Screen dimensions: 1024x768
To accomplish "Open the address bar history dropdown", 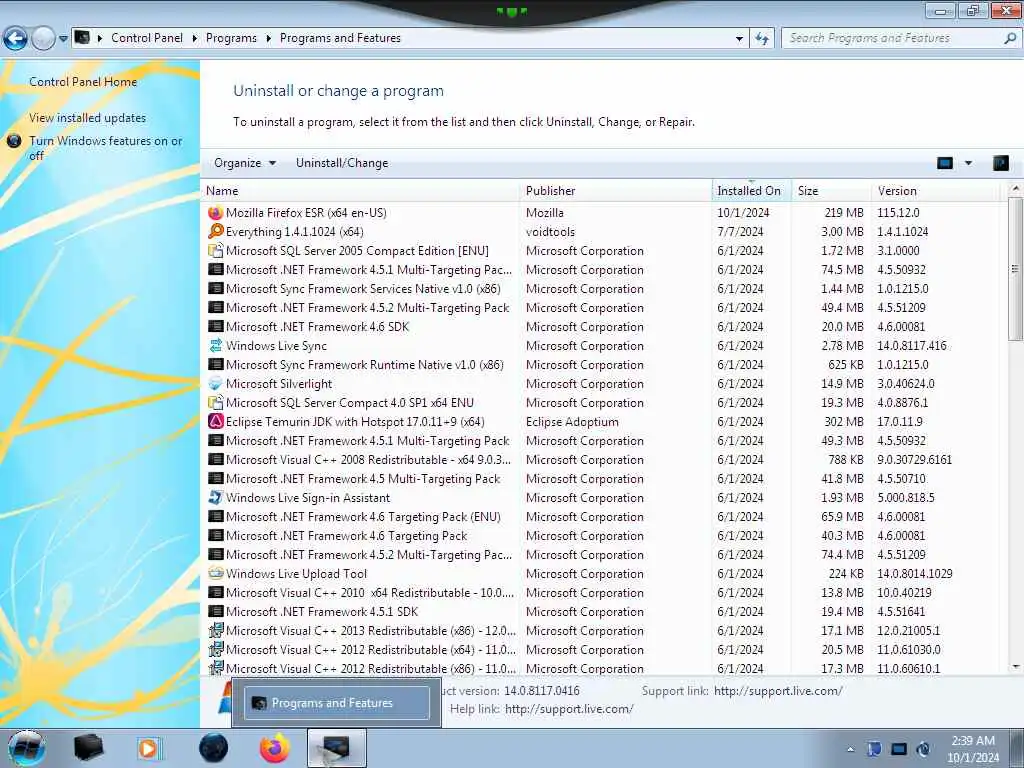I will pyautogui.click(x=739, y=39).
